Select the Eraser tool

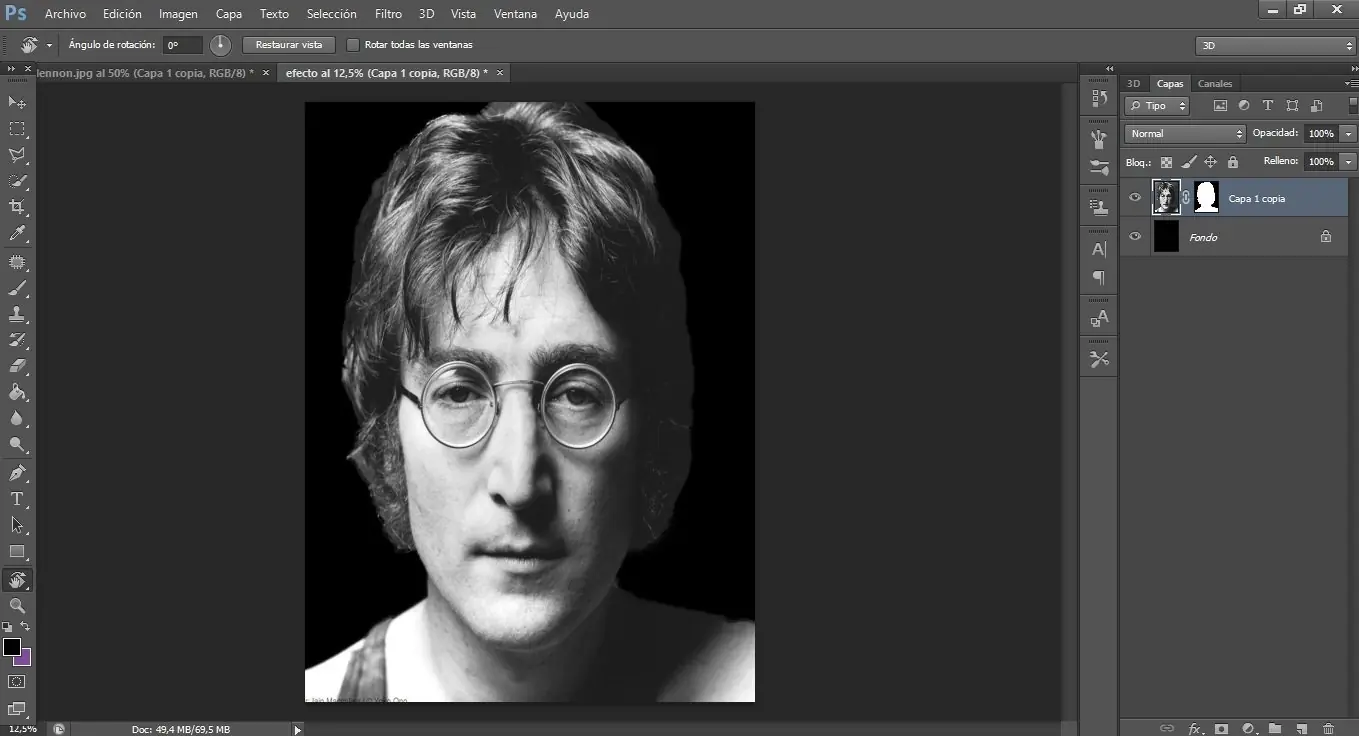point(17,366)
